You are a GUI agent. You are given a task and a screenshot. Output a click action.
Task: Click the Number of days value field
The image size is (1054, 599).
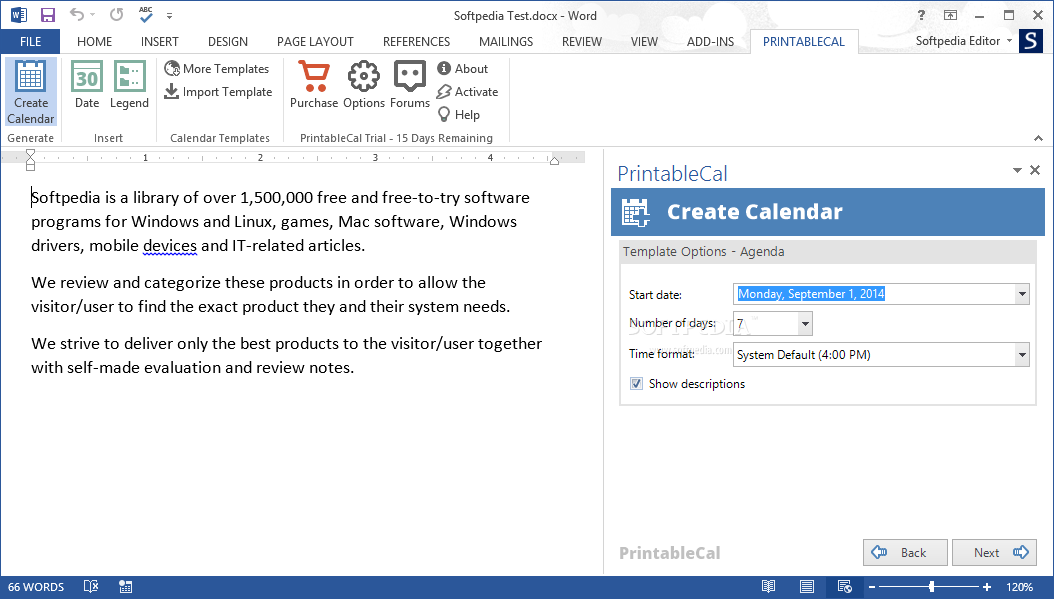[x=766, y=324]
